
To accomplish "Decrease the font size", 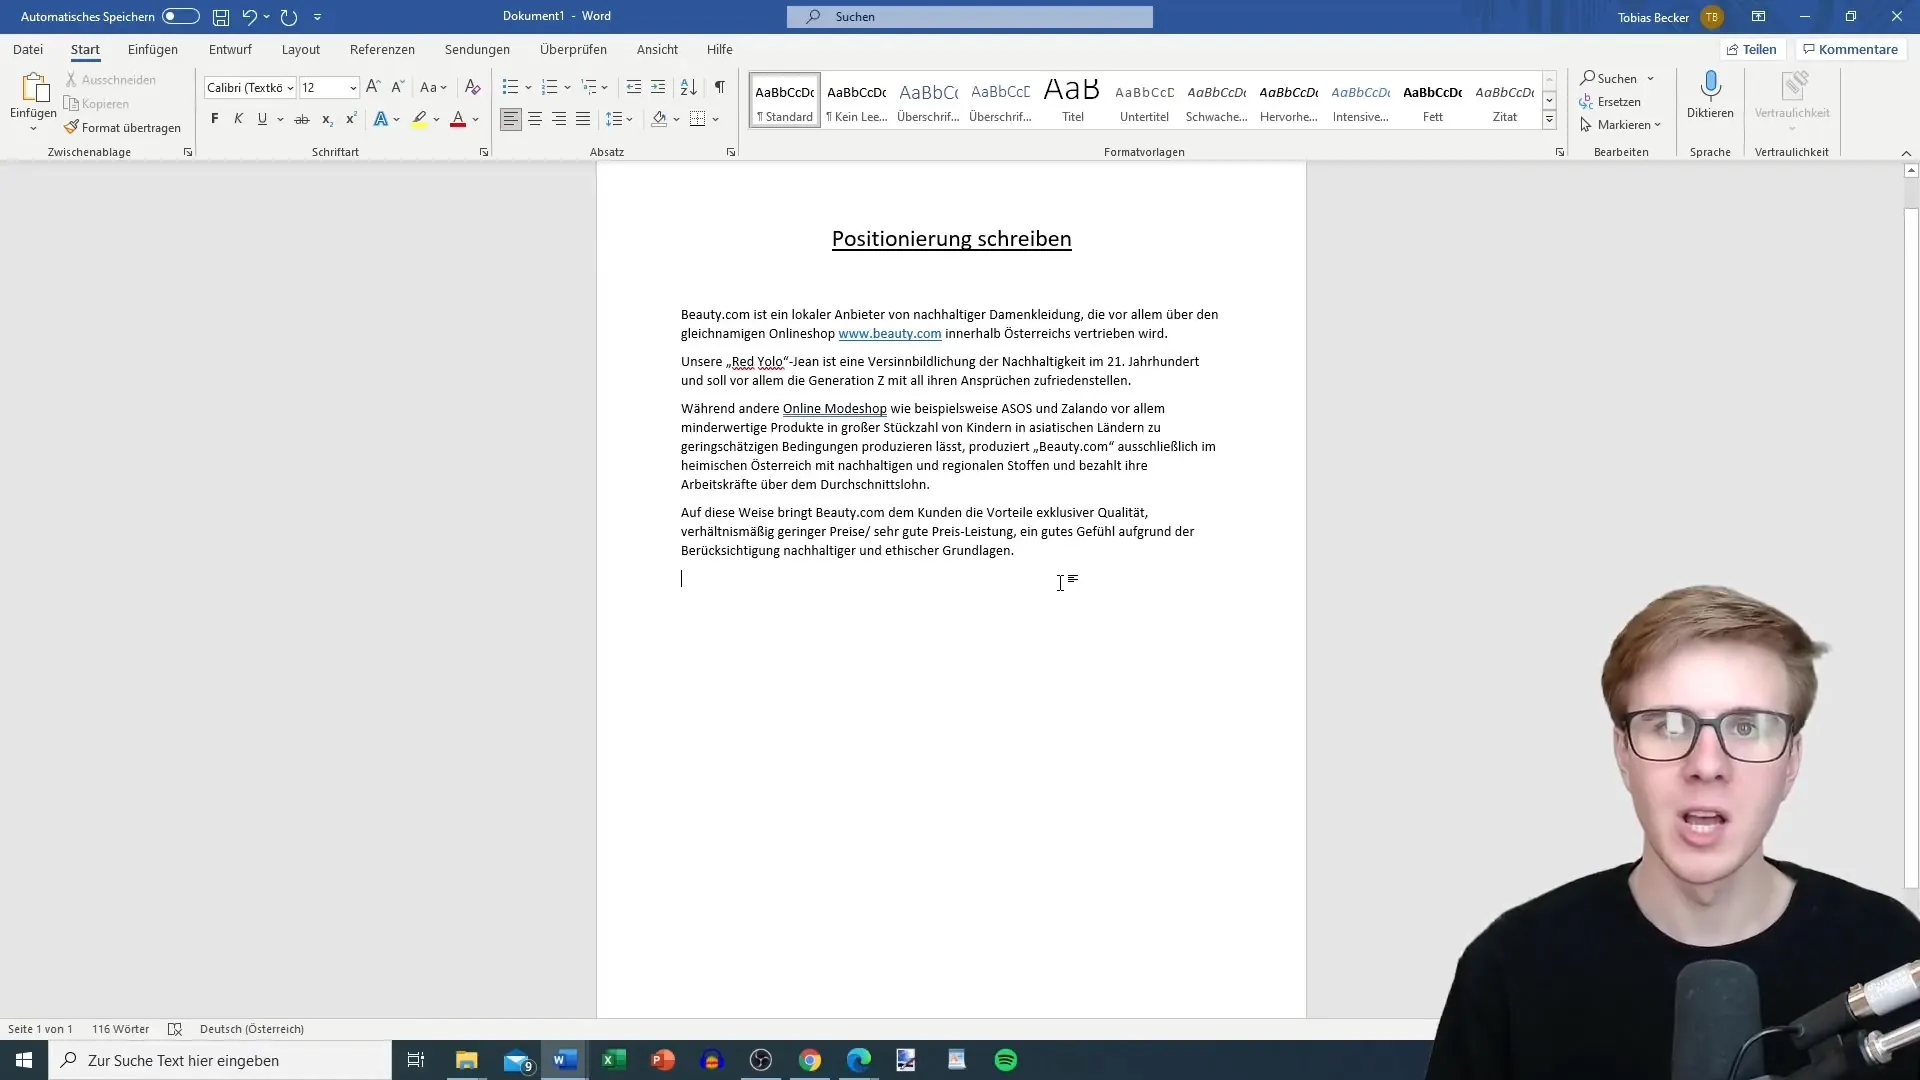I will click(x=397, y=87).
